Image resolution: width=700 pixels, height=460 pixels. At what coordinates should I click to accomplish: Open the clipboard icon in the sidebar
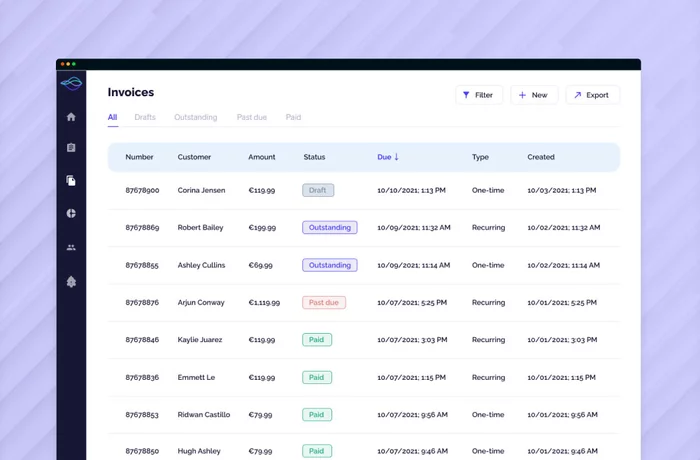71,148
